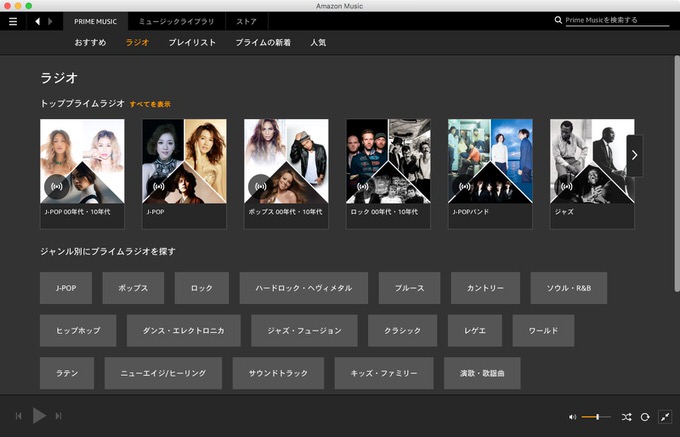Show next radio stations with chevron
This screenshot has width=680, height=437.
click(634, 155)
